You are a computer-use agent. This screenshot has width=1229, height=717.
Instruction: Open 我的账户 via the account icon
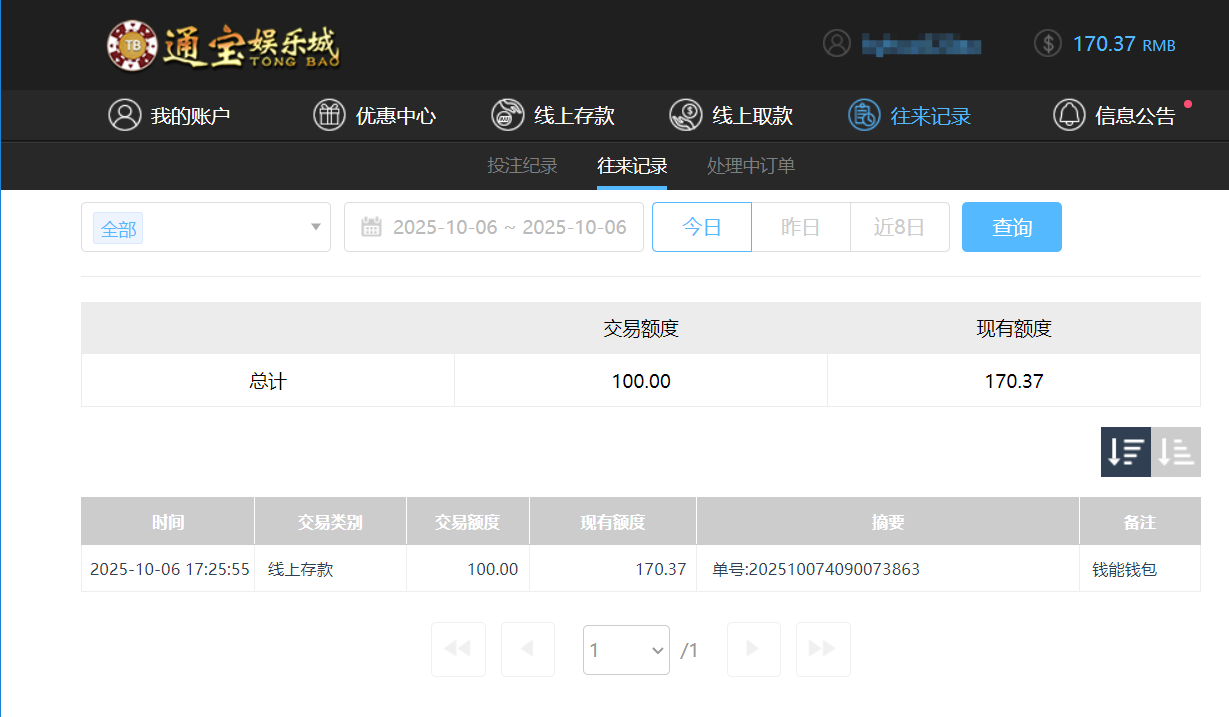coord(124,115)
